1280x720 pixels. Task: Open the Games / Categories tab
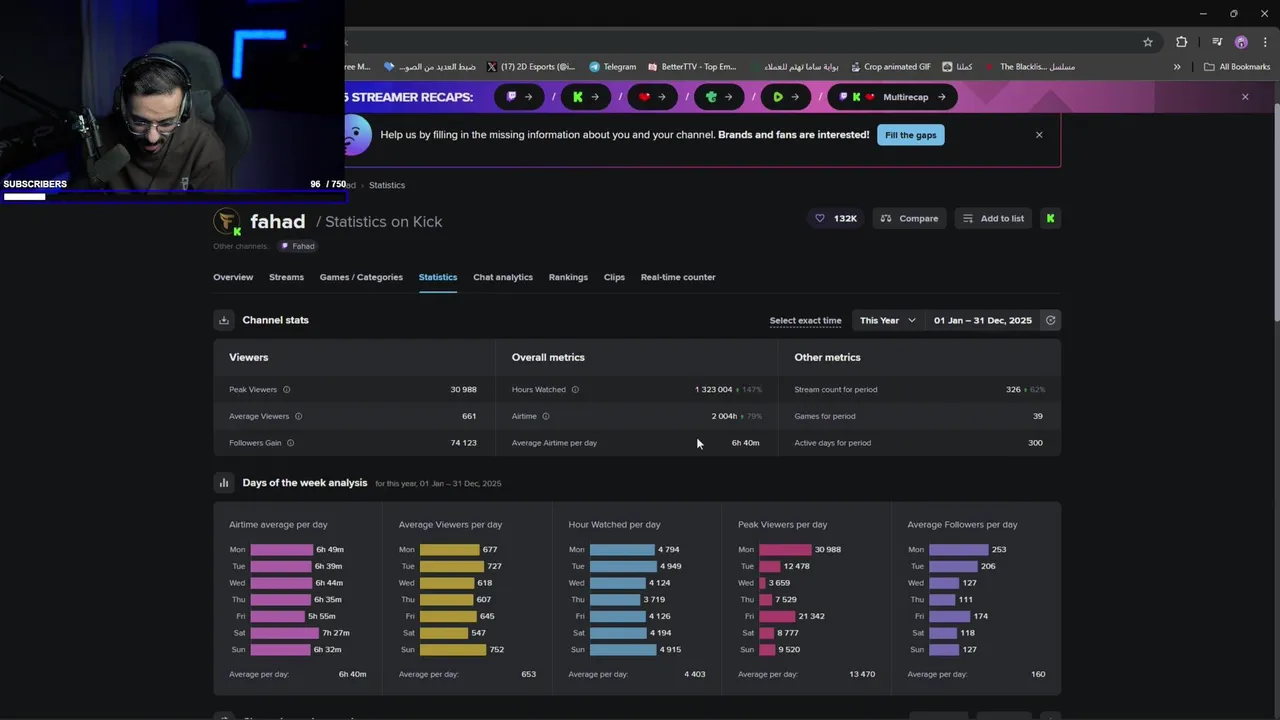pyautogui.click(x=361, y=277)
